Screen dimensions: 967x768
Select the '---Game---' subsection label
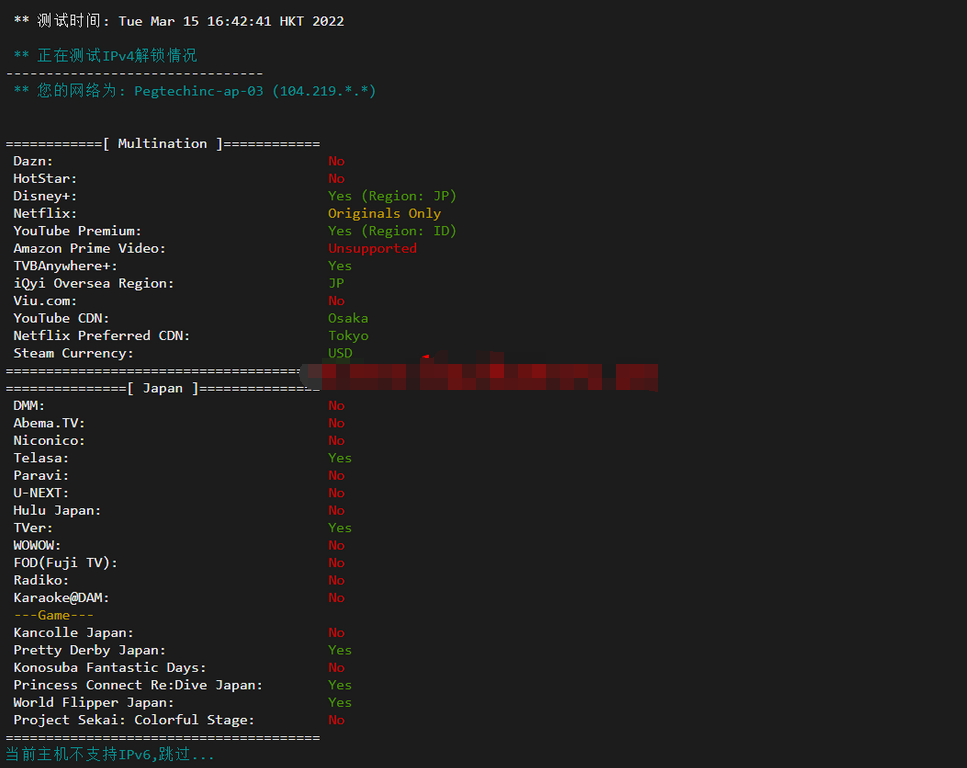pos(54,616)
